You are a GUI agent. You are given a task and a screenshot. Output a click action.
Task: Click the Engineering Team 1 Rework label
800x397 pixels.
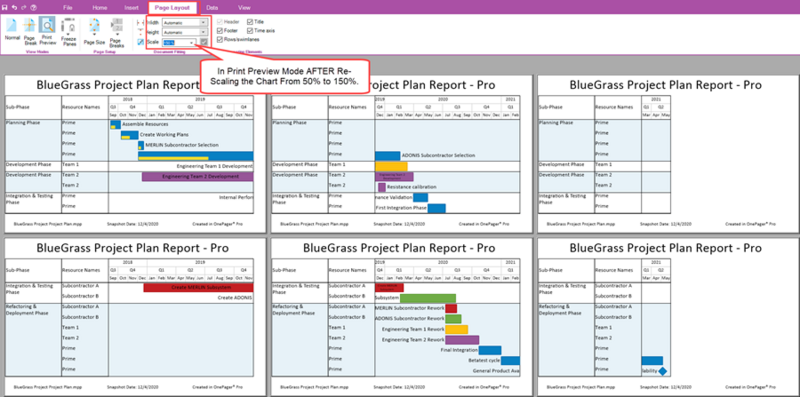413,329
